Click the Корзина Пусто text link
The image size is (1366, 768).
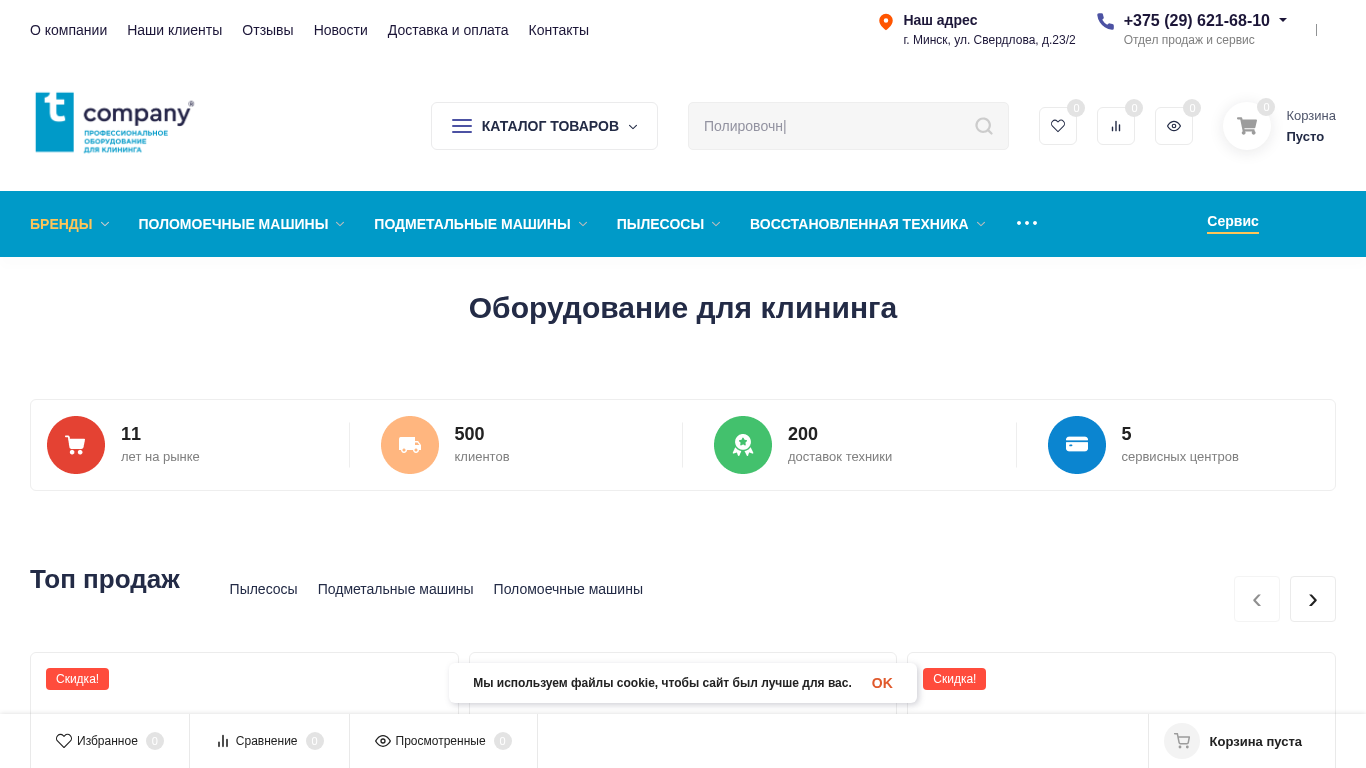(1311, 126)
